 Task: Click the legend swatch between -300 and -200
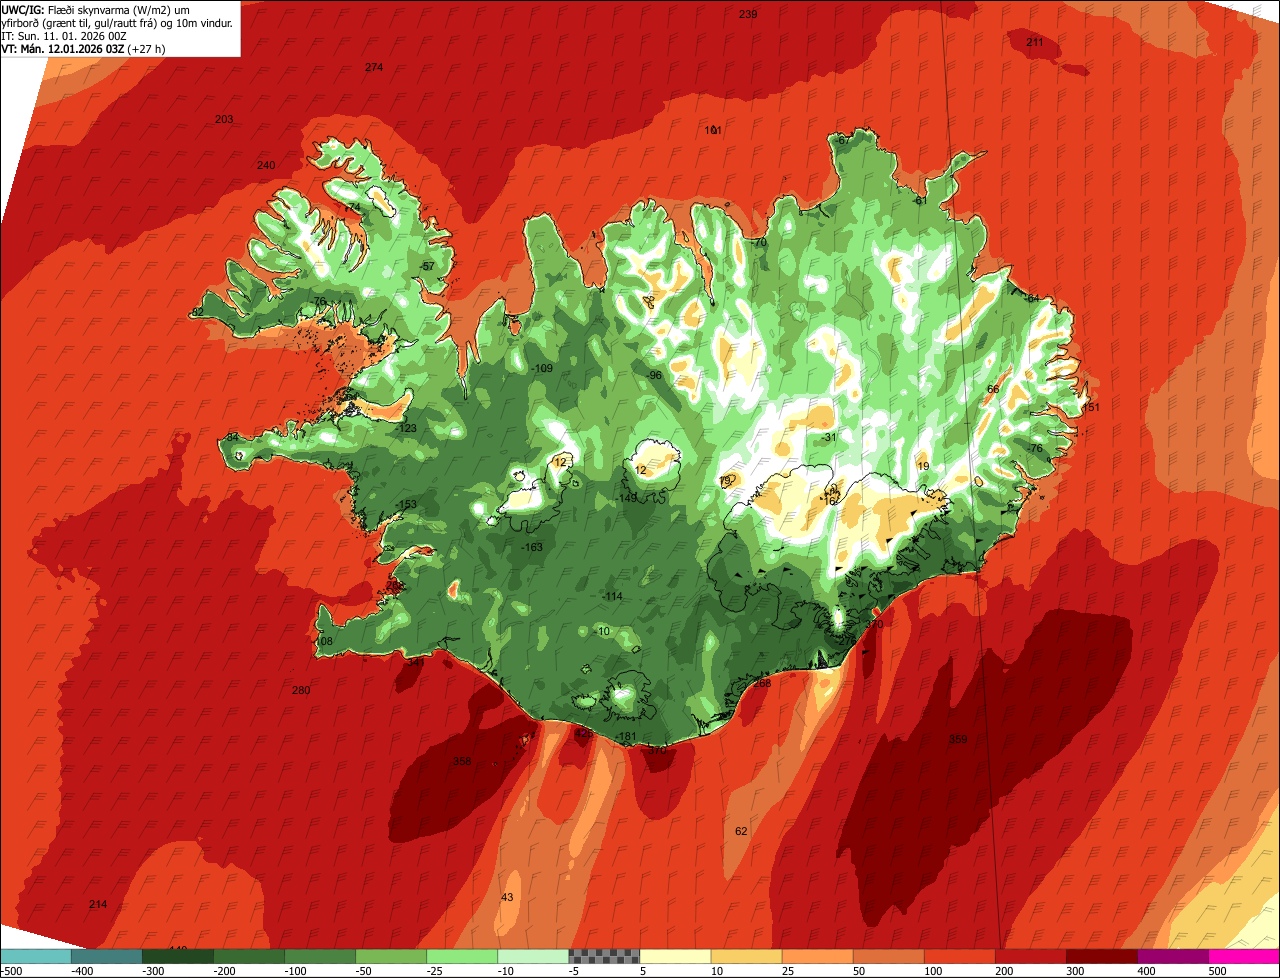(x=178, y=955)
